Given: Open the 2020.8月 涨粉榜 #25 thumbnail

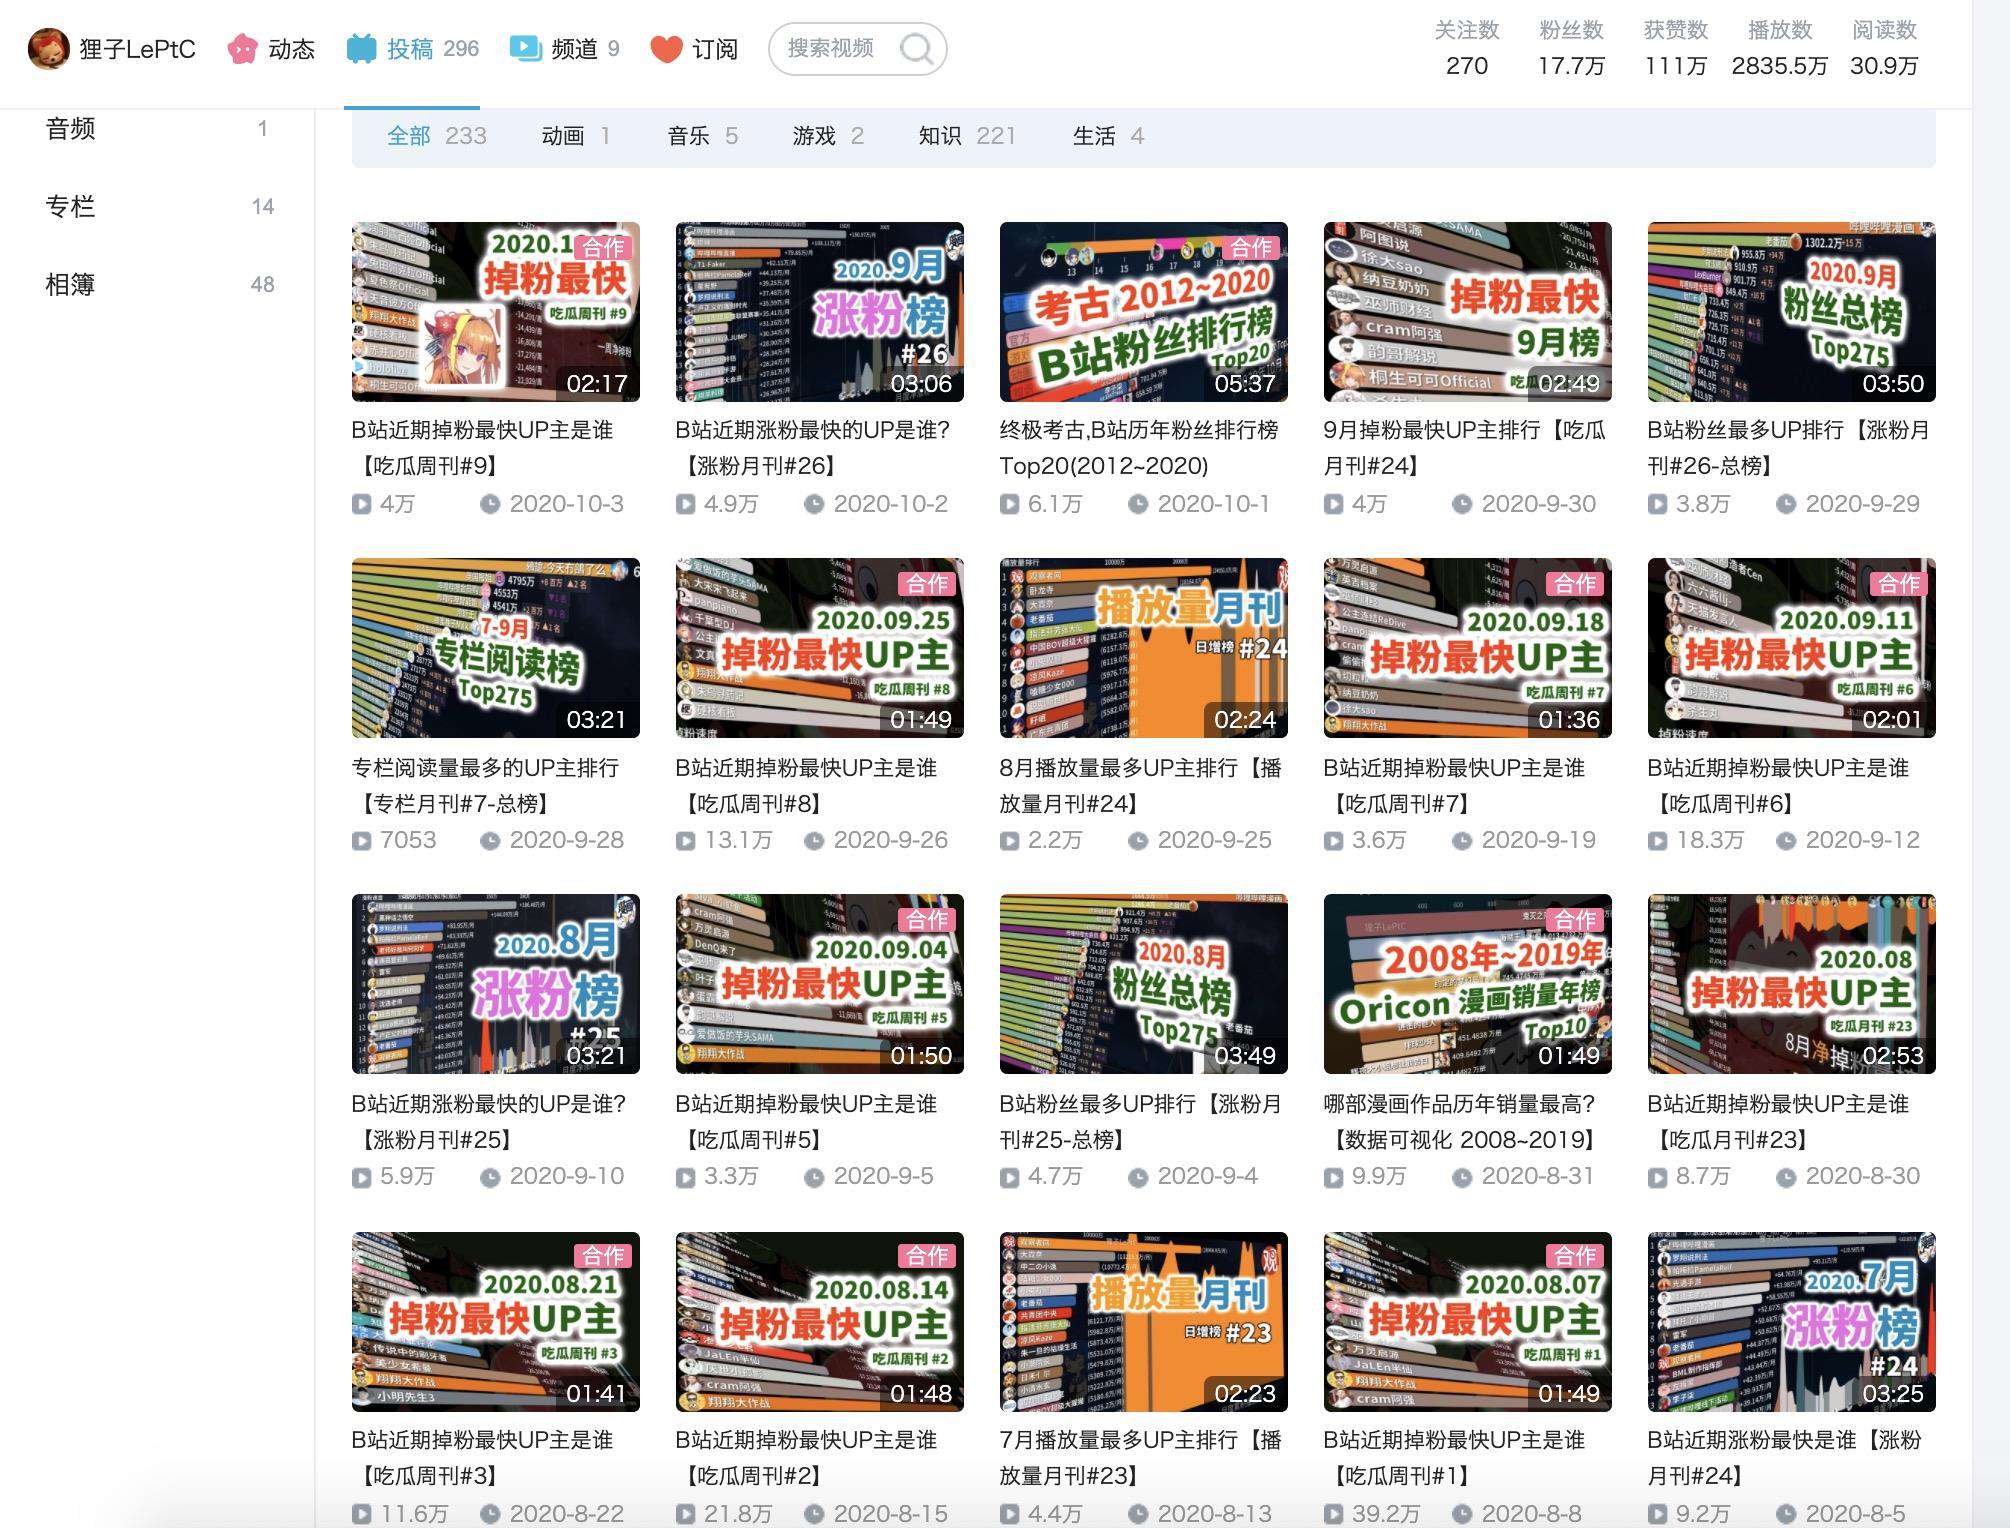Looking at the screenshot, I should [x=496, y=984].
